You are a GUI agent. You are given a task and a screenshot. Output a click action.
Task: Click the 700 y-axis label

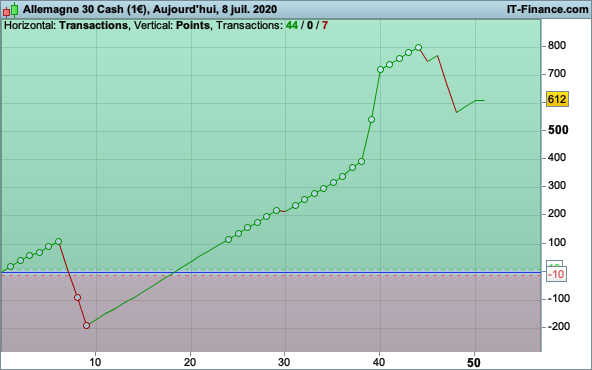tap(556, 74)
